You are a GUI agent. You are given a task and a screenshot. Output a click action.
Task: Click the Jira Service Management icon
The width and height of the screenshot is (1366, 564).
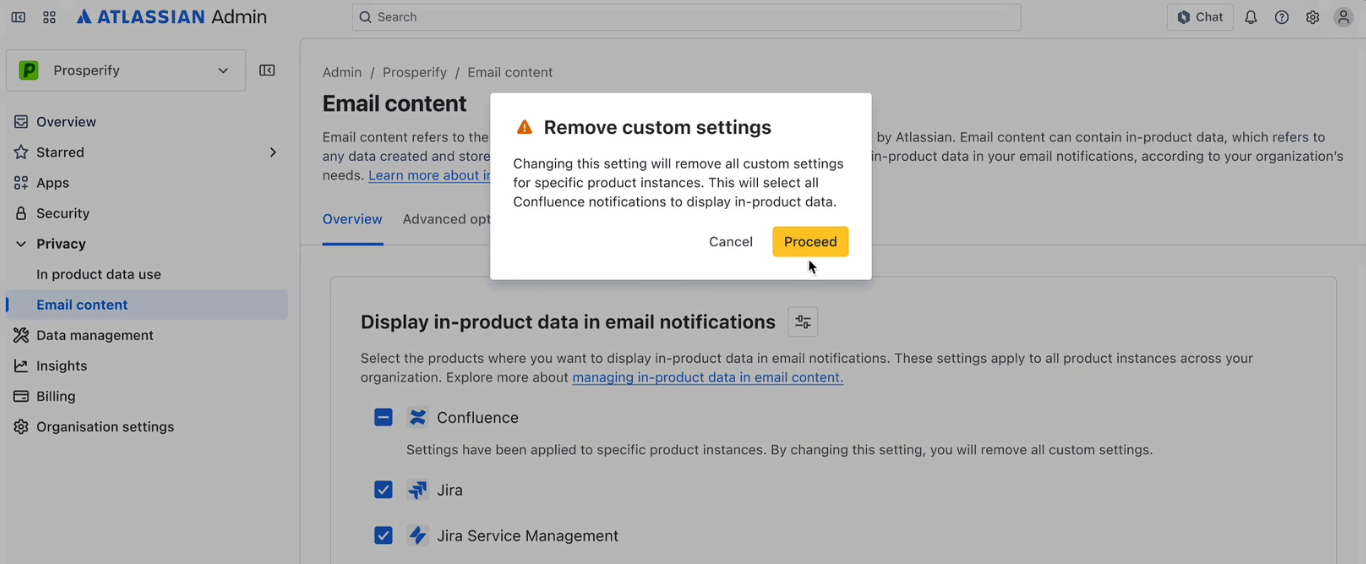pos(418,536)
